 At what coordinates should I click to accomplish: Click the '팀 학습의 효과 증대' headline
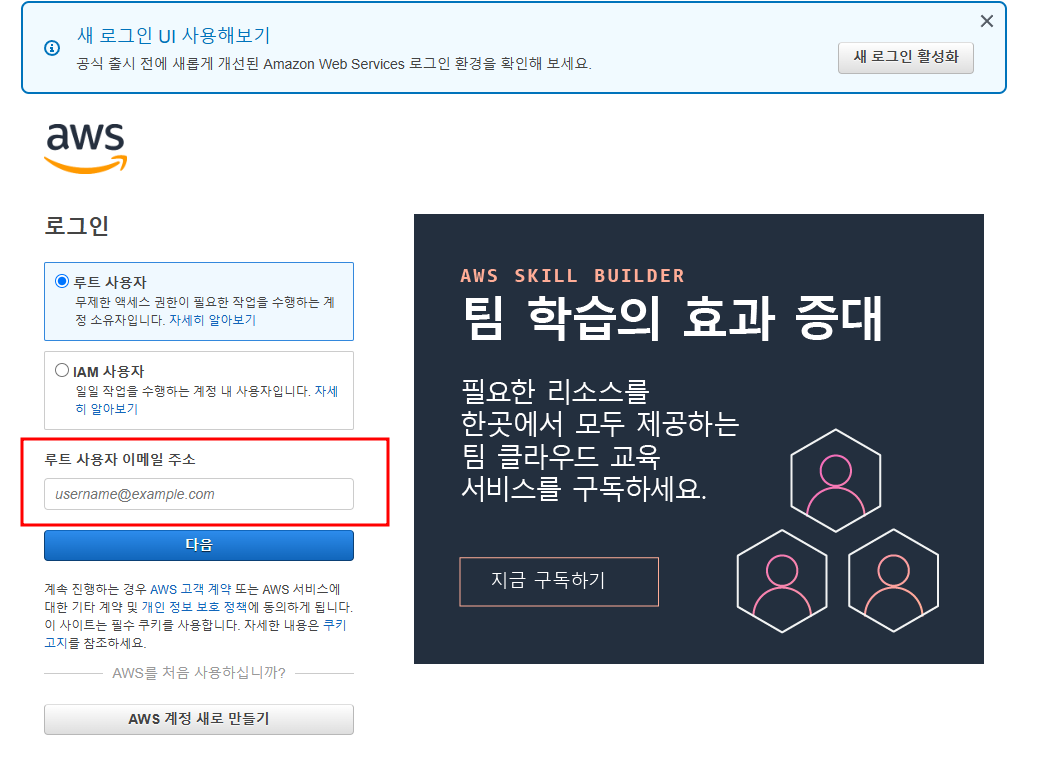click(672, 318)
